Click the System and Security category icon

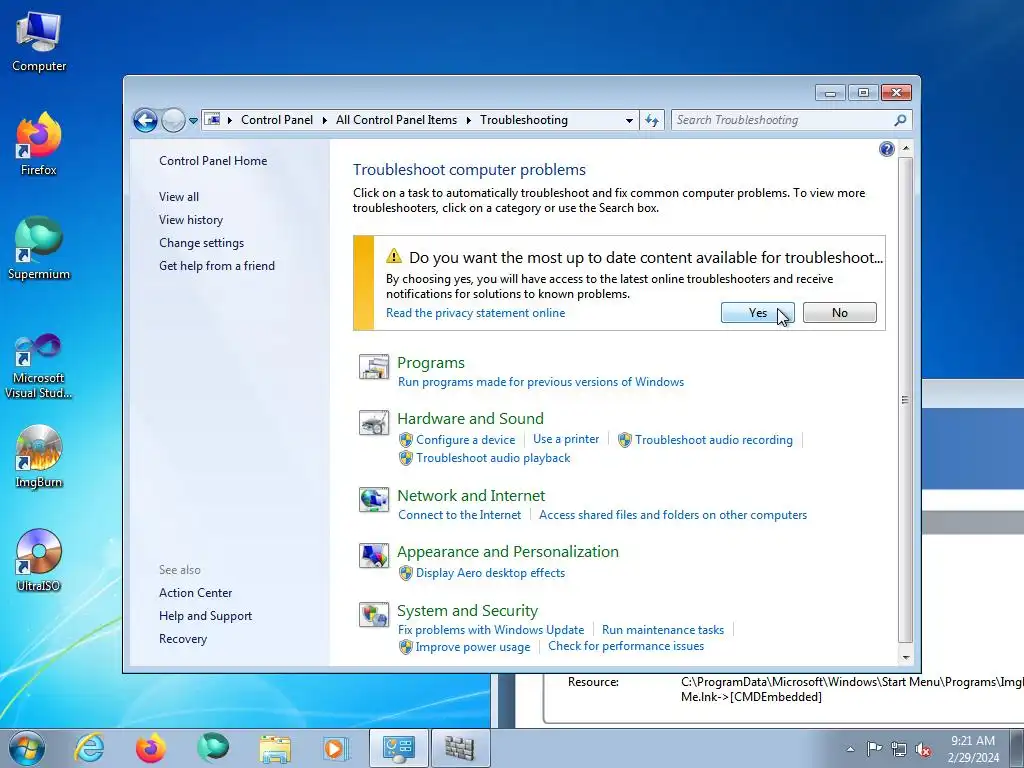374,615
